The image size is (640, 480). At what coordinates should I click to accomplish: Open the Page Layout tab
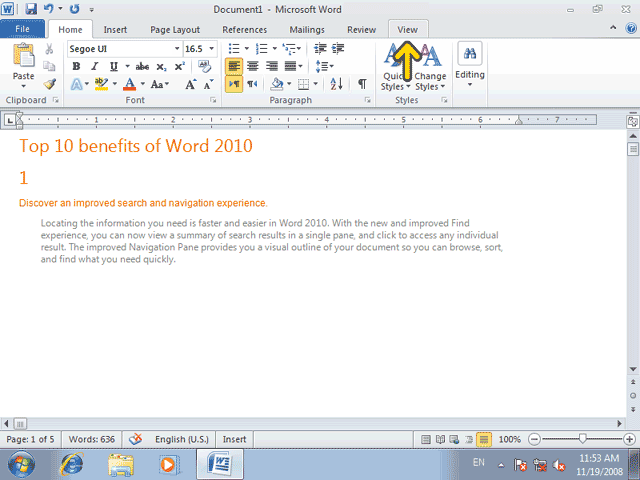pyautogui.click(x=175, y=30)
